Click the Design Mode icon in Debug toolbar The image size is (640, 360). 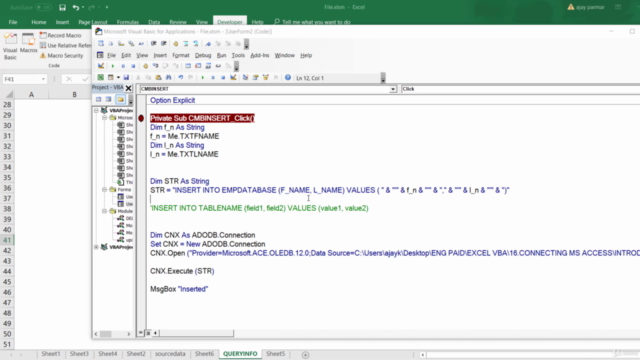tap(101, 66)
